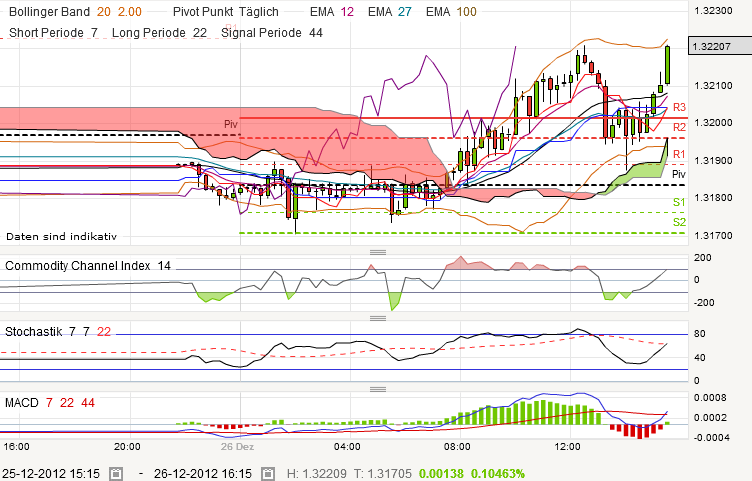This screenshot has width=752, height=481.
Task: Click the Daten sind indikativ notice
Action: [x=61, y=236]
